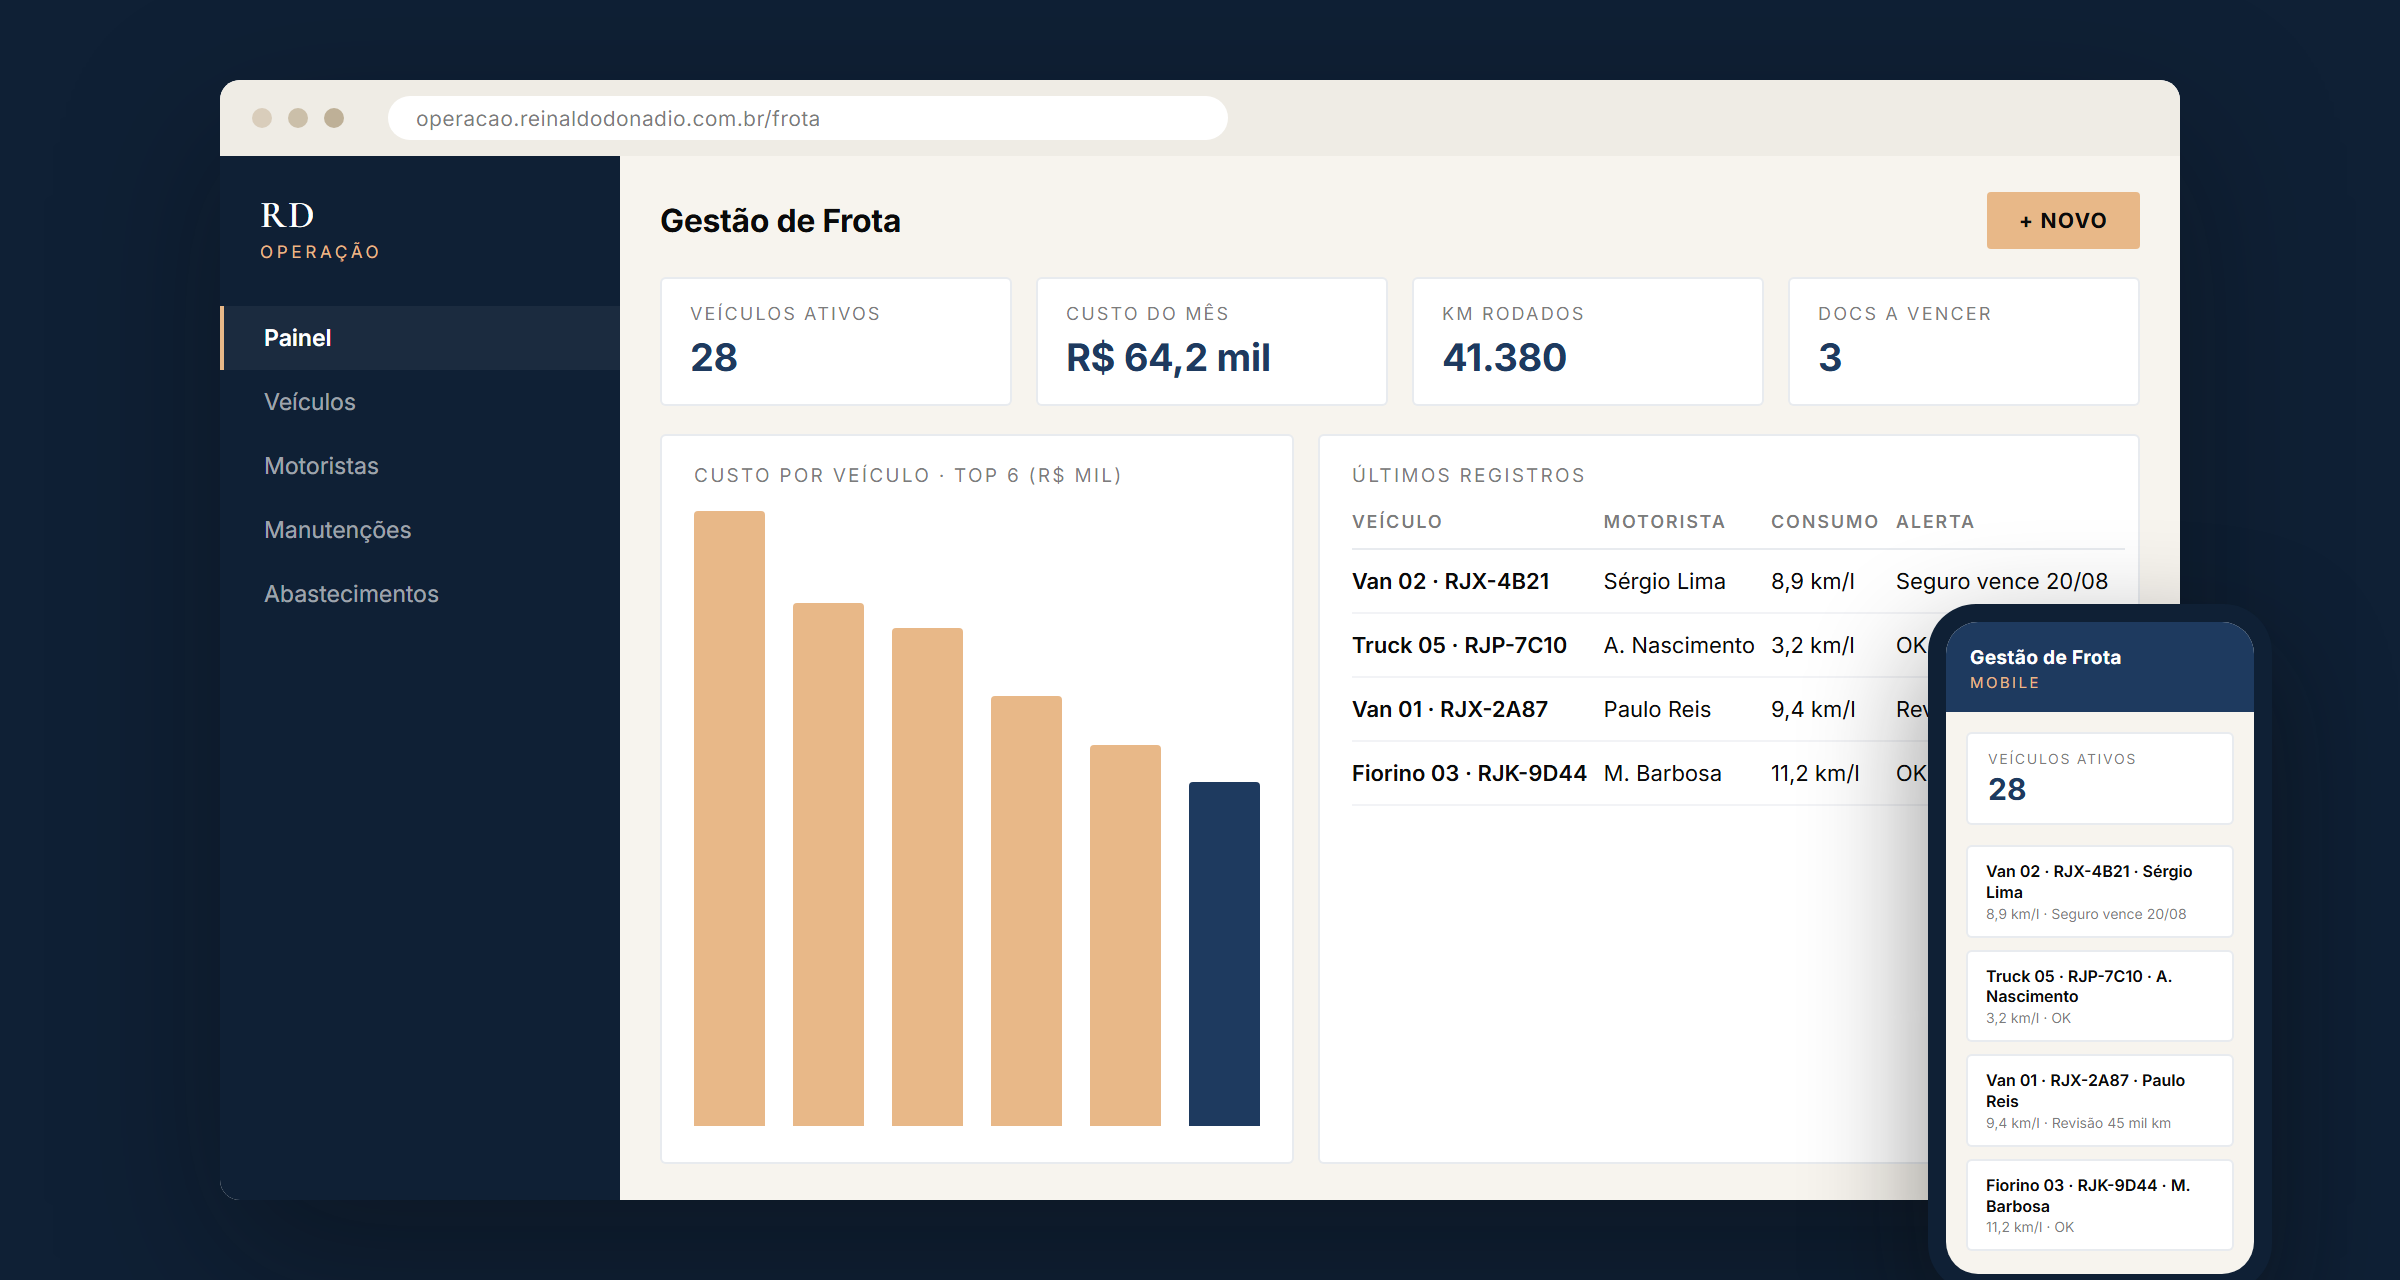The width and height of the screenshot is (2400, 1280).
Task: Click driver Paulo Reis in table
Action: coord(1657,710)
